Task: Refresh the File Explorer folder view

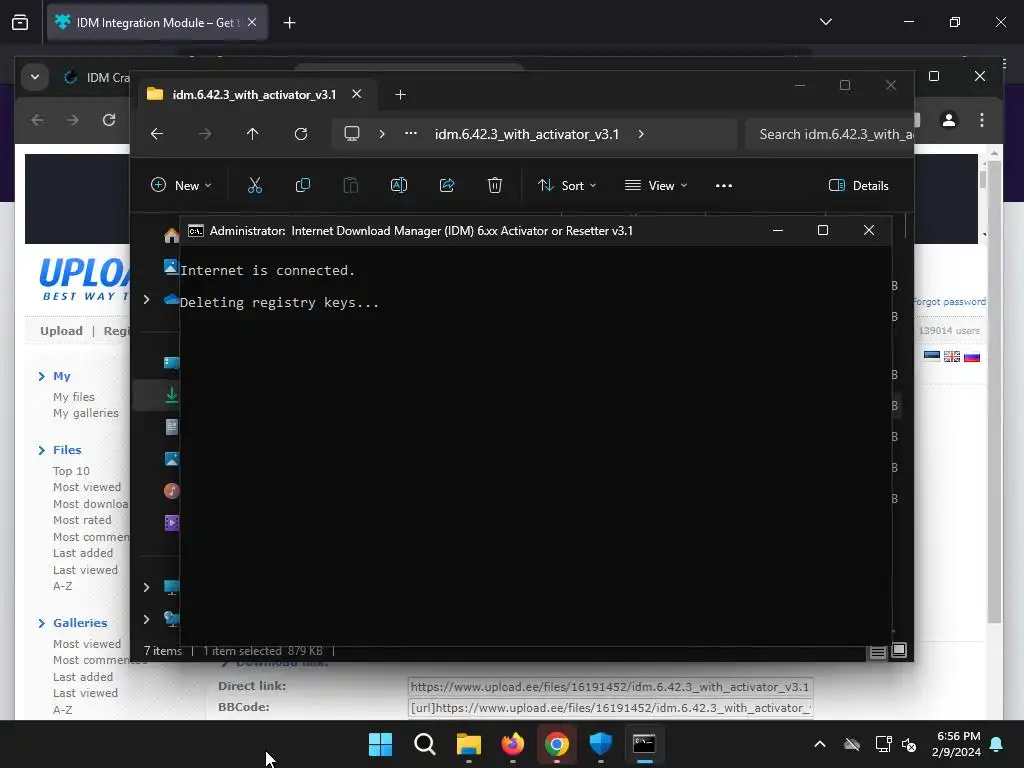Action: (x=300, y=134)
